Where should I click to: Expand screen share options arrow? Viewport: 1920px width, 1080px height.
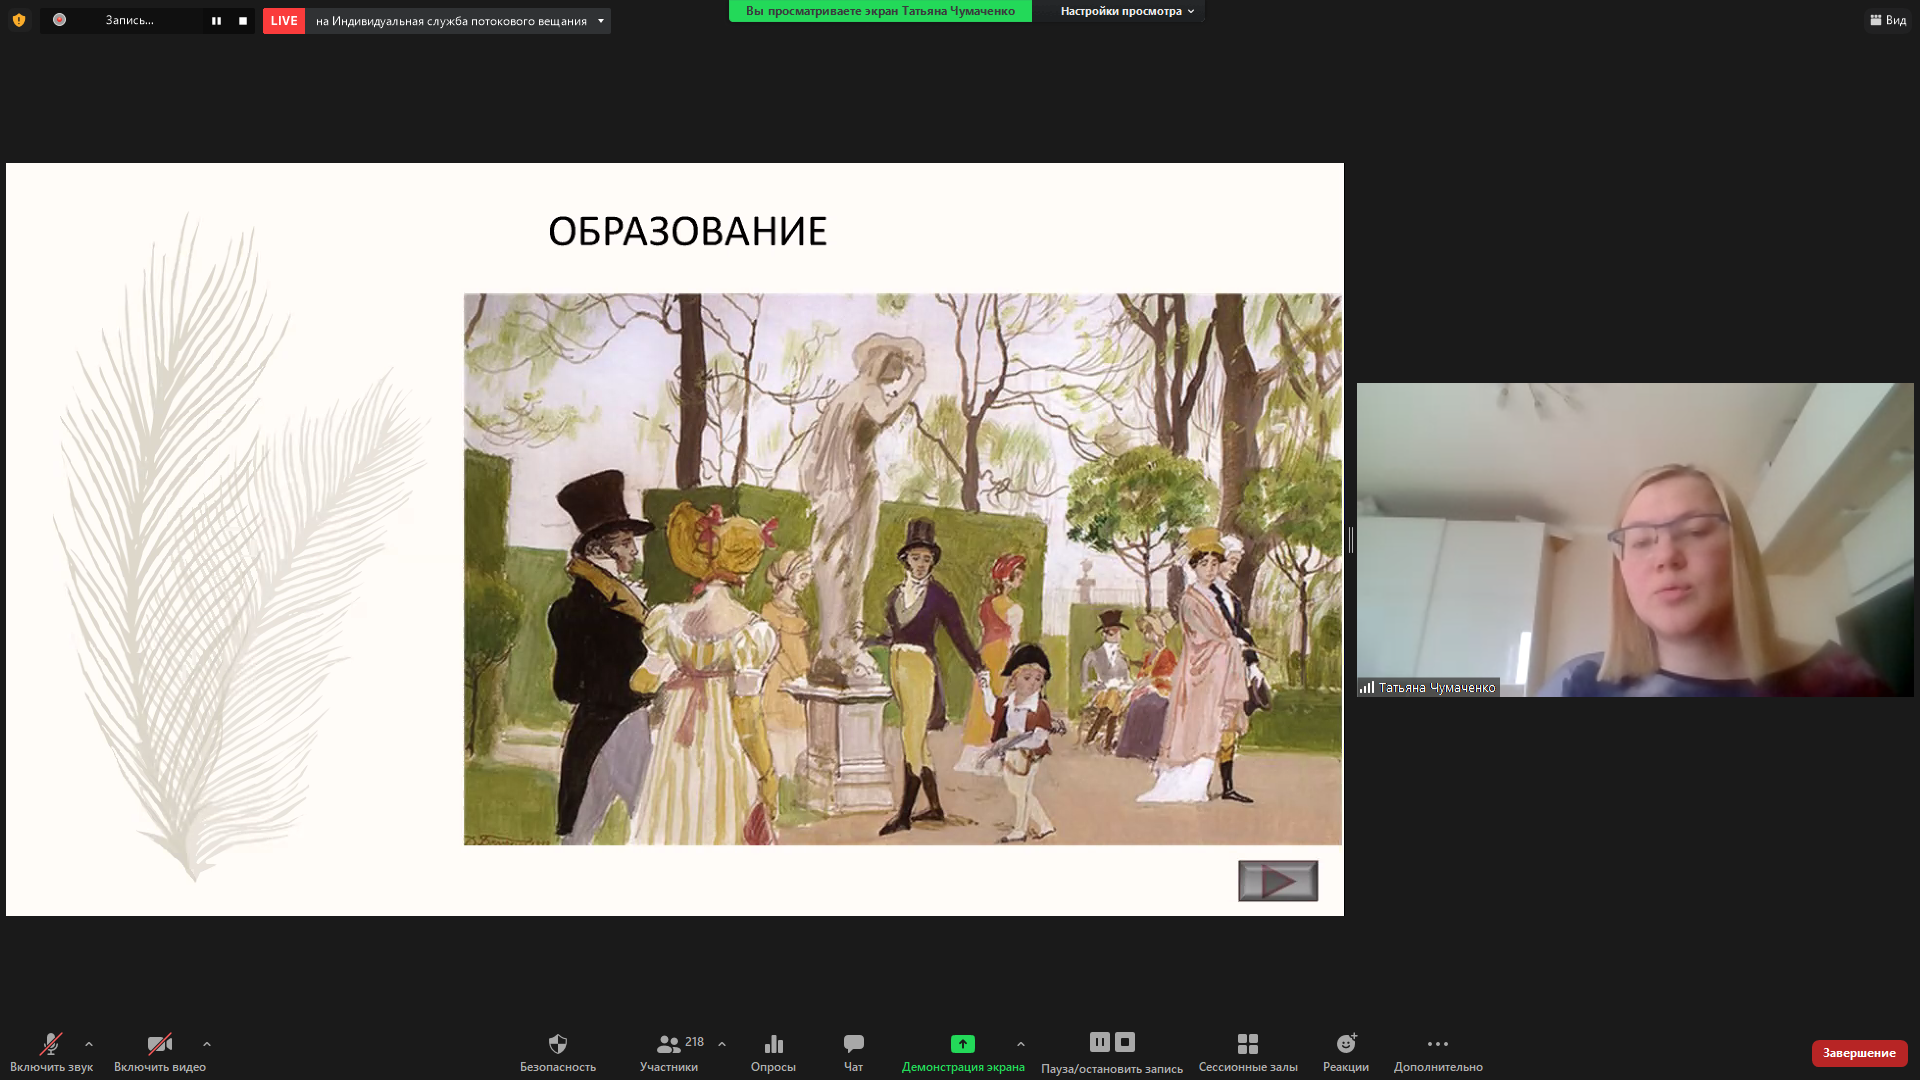1021,1044
